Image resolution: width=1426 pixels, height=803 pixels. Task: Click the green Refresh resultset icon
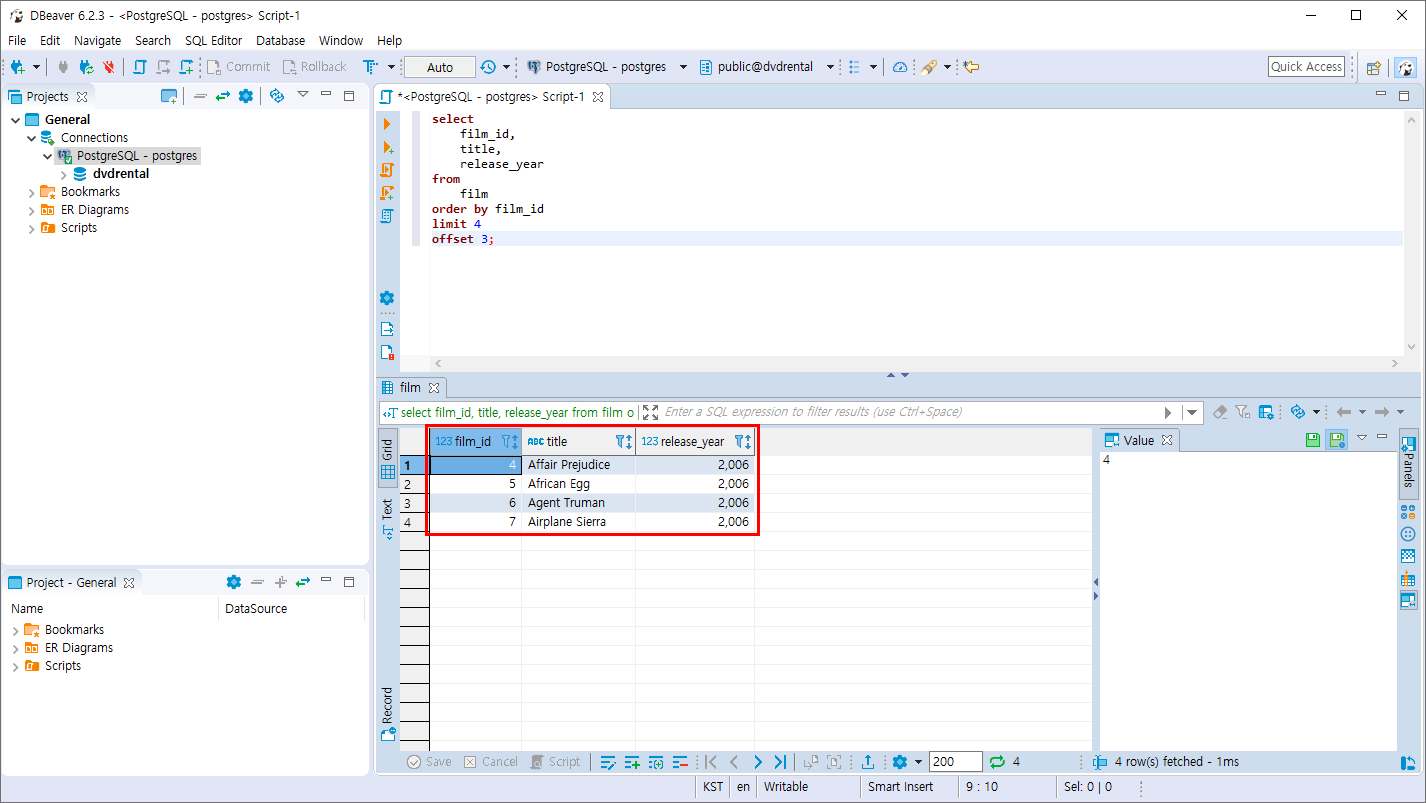(996, 762)
